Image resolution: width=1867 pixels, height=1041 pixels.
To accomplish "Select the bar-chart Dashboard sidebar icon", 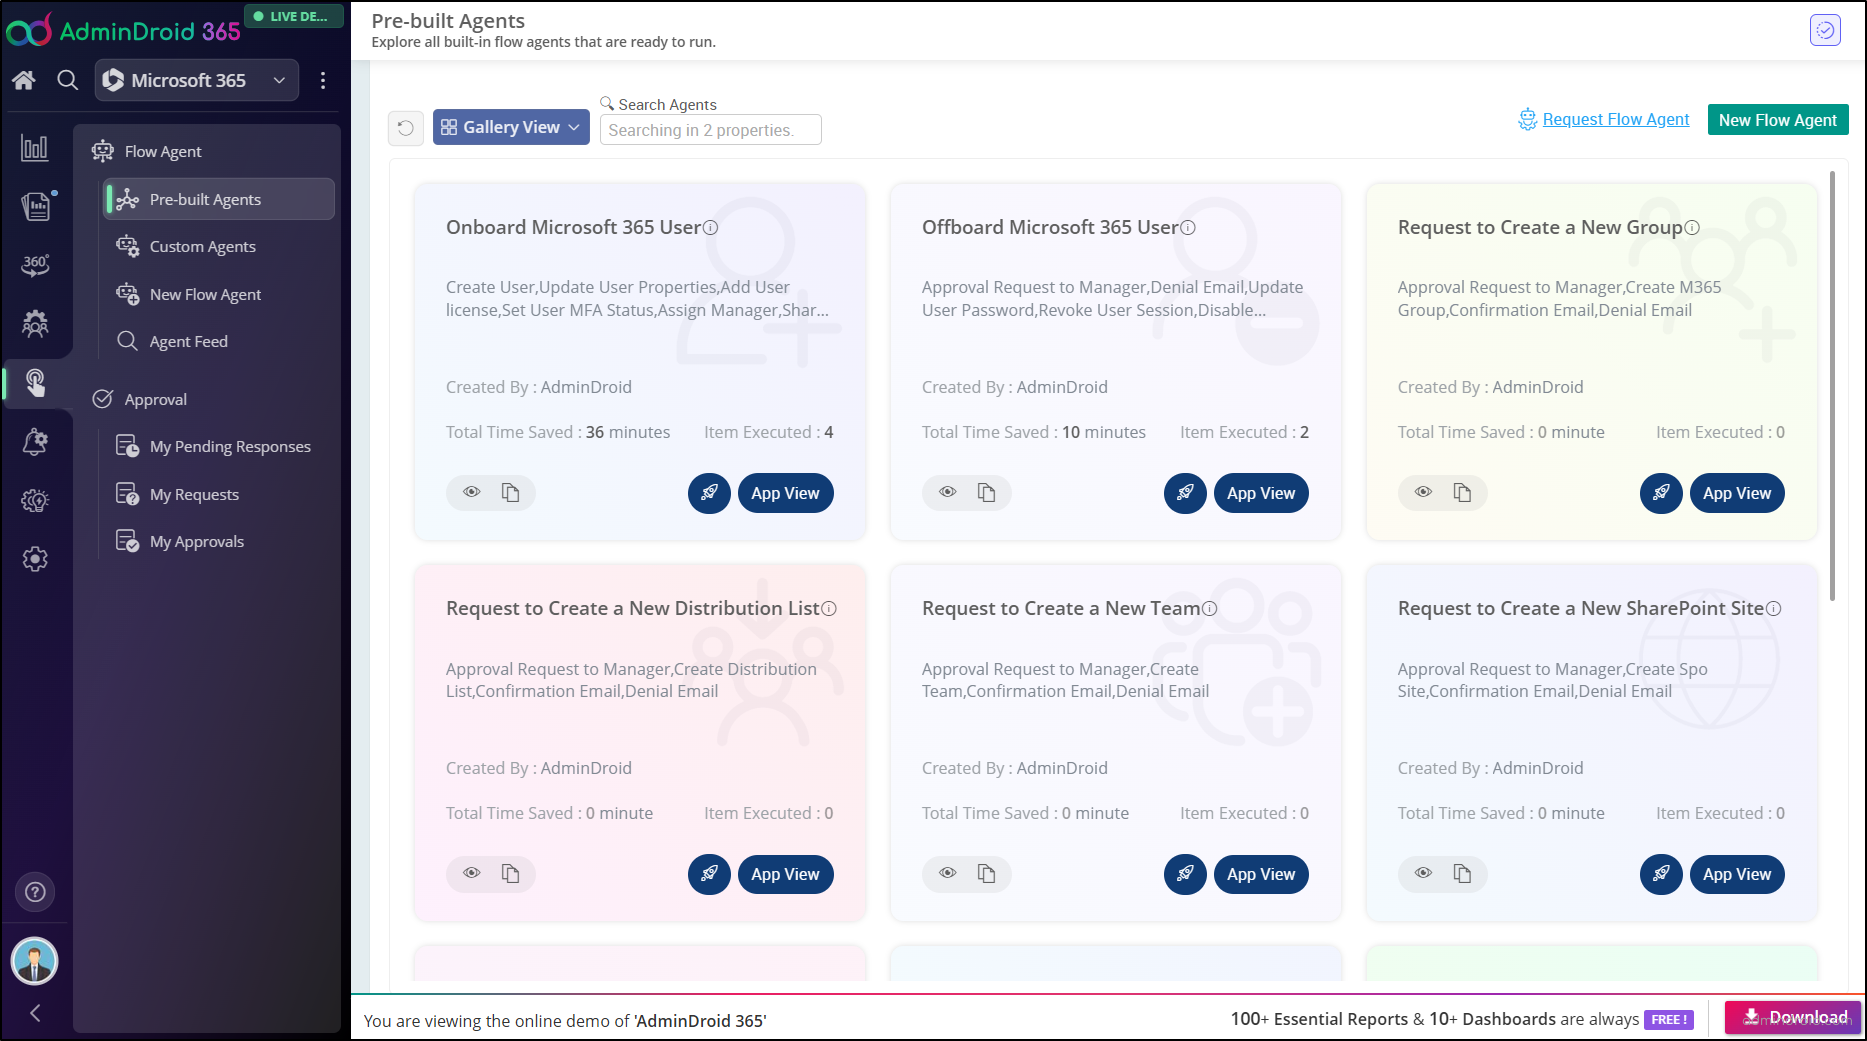I will (x=35, y=147).
